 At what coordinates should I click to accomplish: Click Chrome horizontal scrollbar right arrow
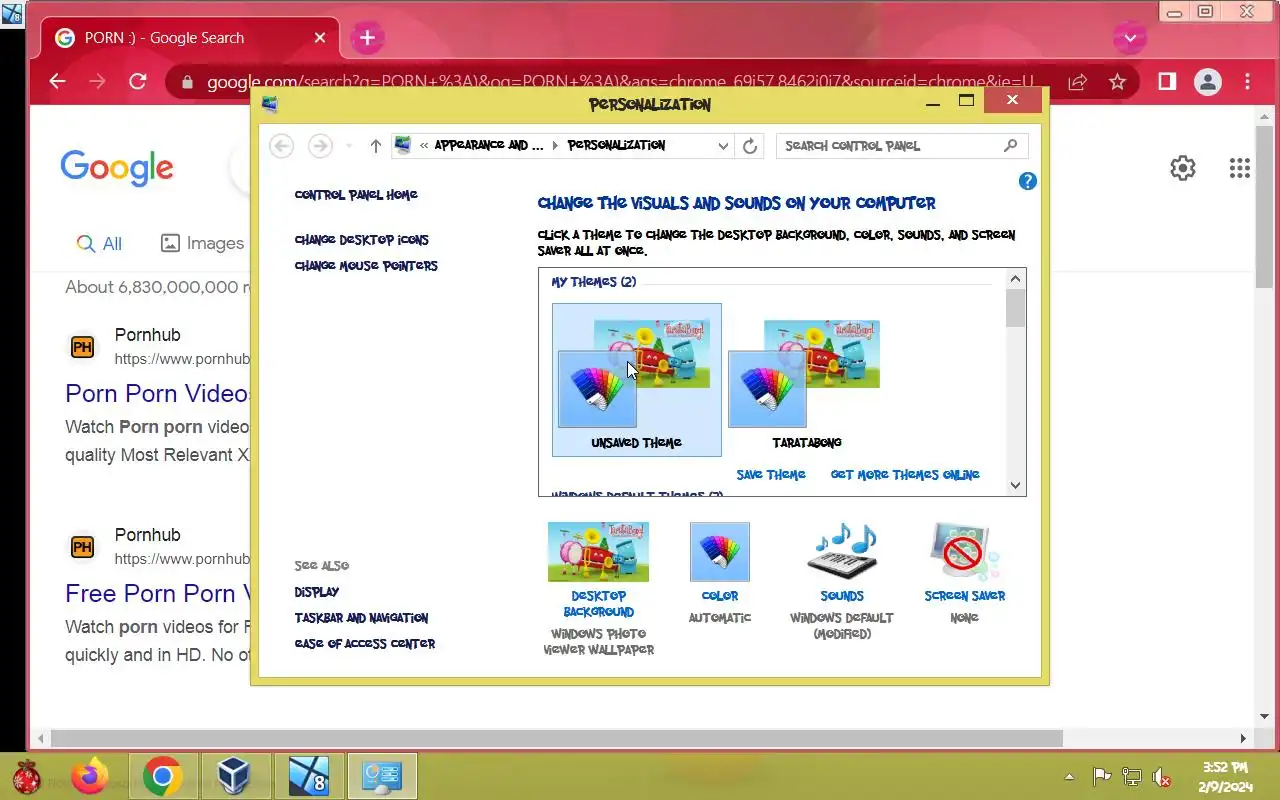tap(1243, 738)
